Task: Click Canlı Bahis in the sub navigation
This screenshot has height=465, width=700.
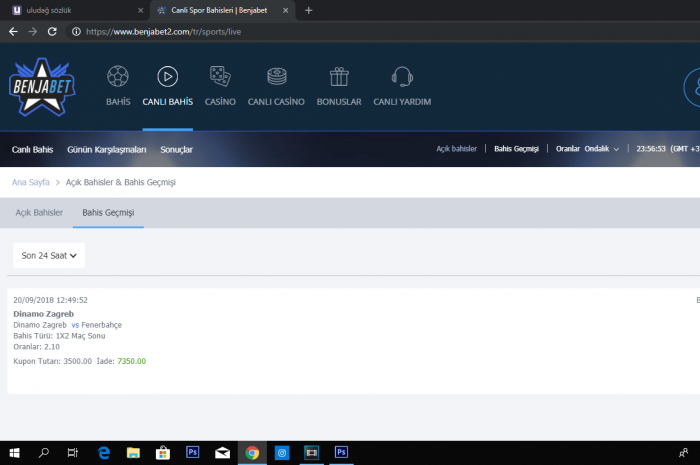Action: coord(32,149)
